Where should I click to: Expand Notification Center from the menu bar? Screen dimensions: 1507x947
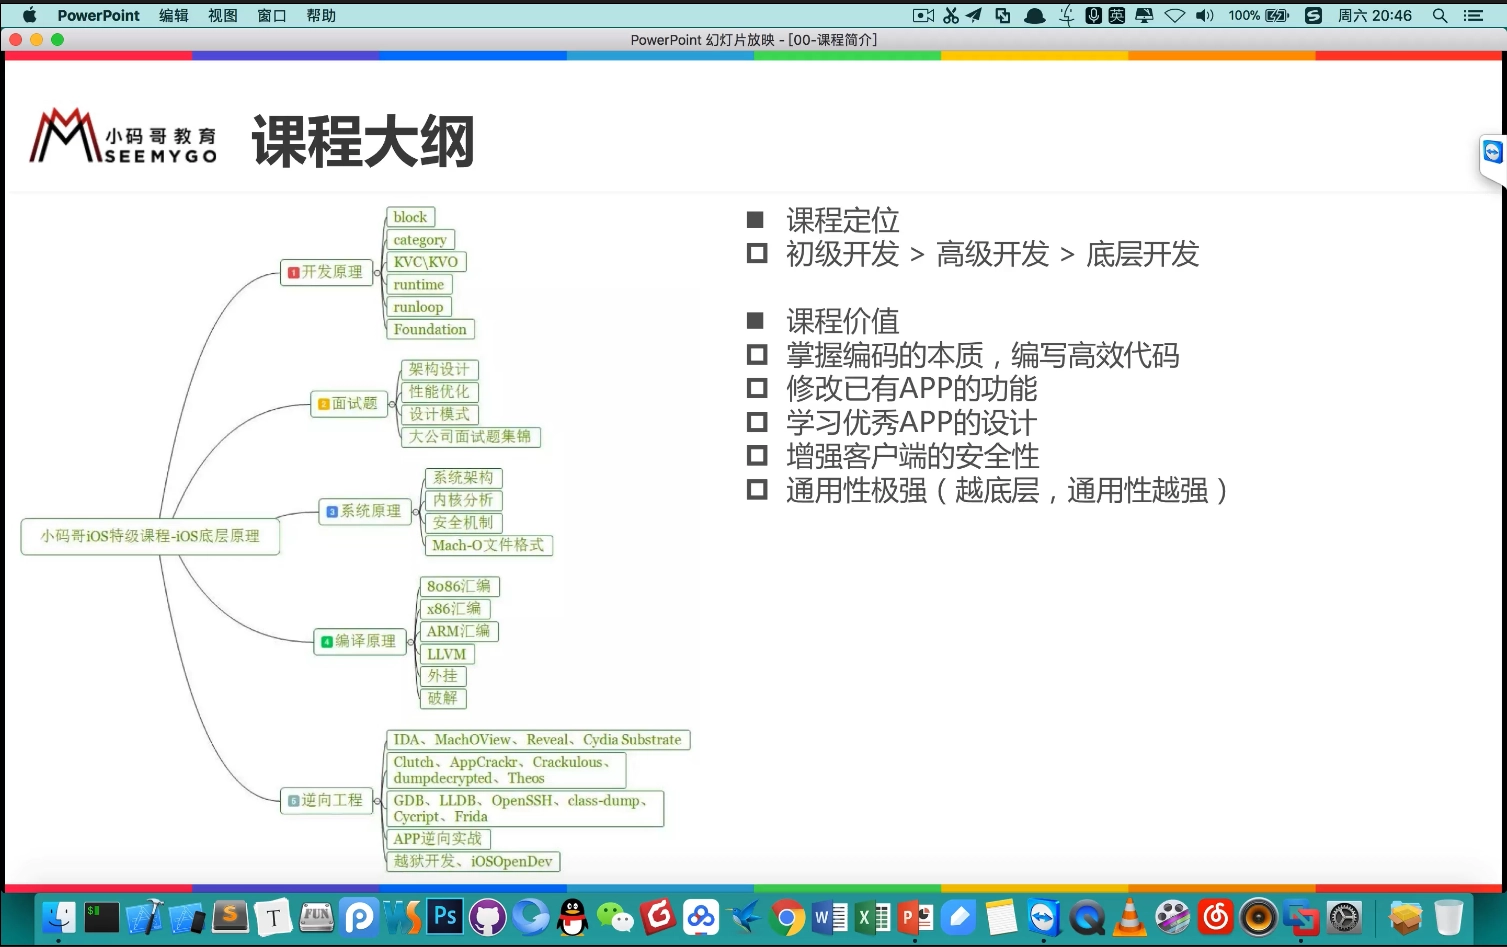pyautogui.click(x=1472, y=15)
